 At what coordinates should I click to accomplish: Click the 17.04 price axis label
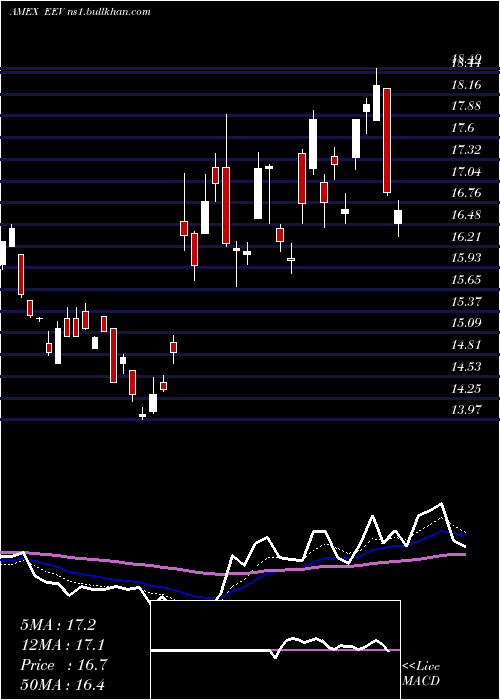pyautogui.click(x=467, y=172)
